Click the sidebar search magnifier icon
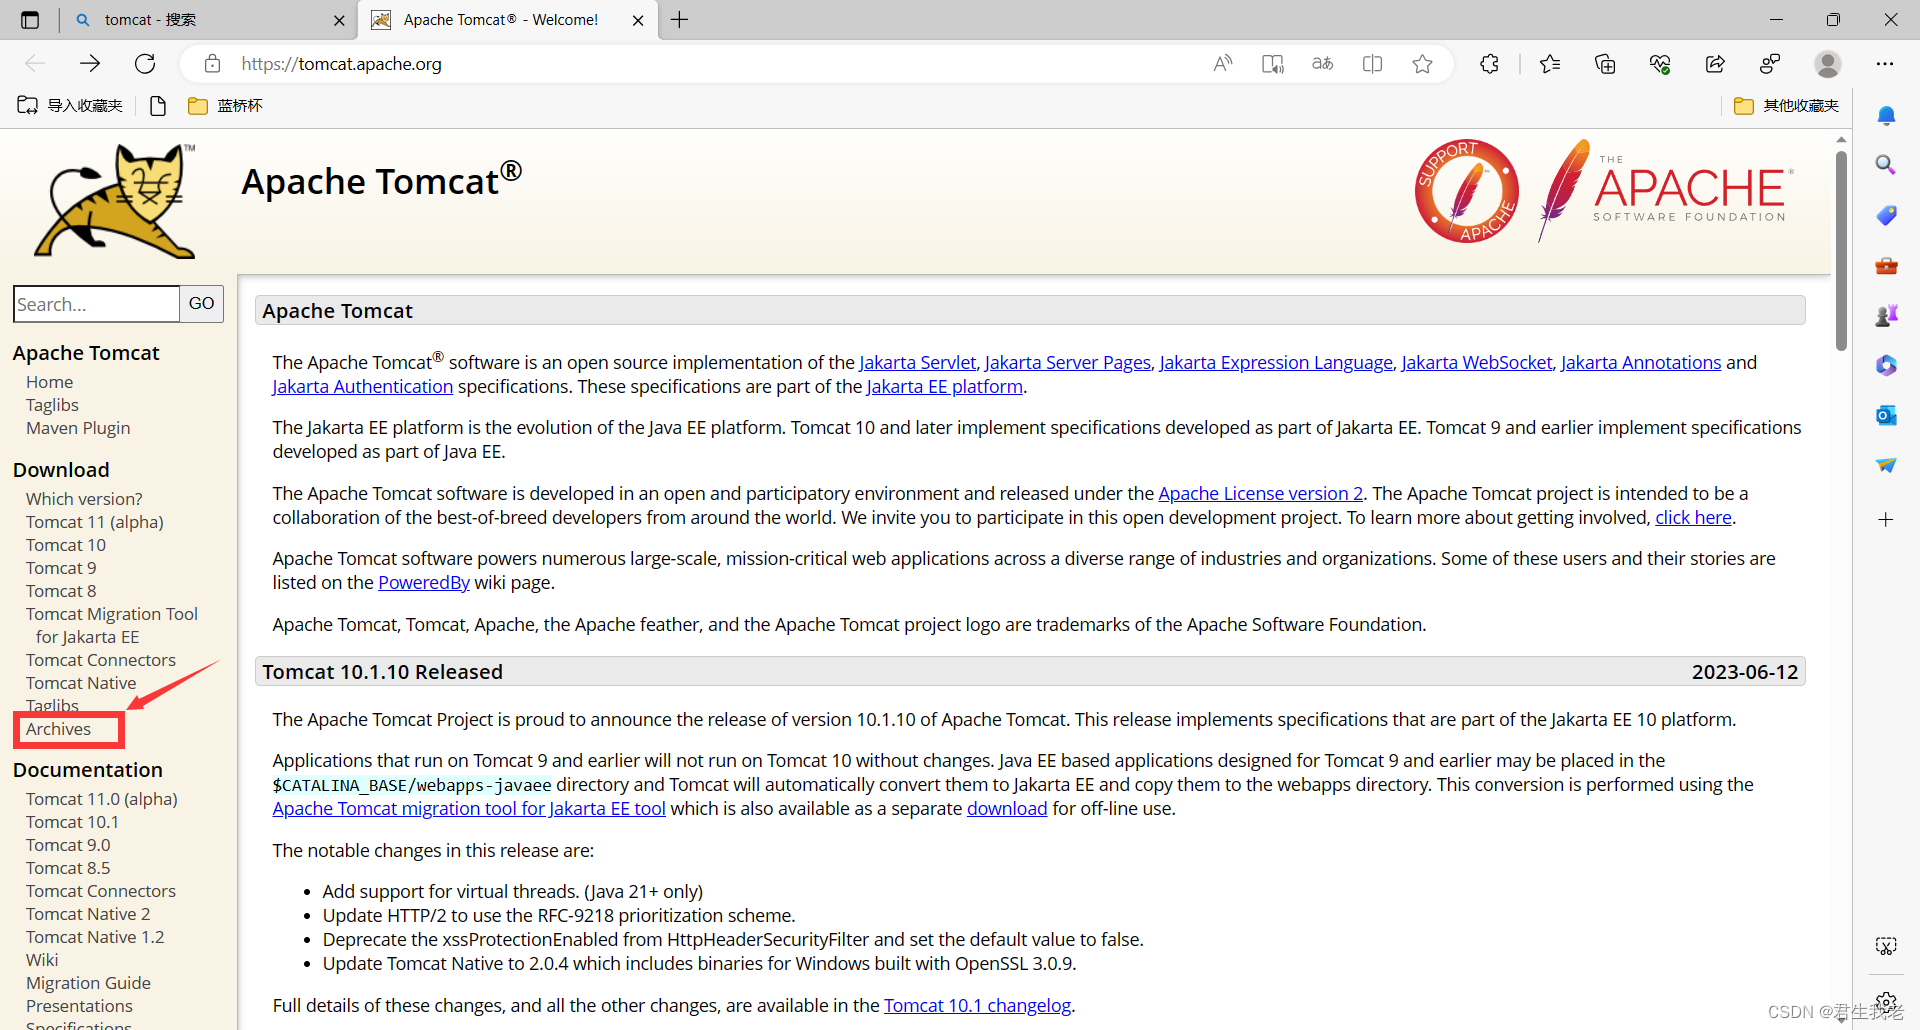Screen dimensions: 1920x1030 pyautogui.click(x=1886, y=165)
